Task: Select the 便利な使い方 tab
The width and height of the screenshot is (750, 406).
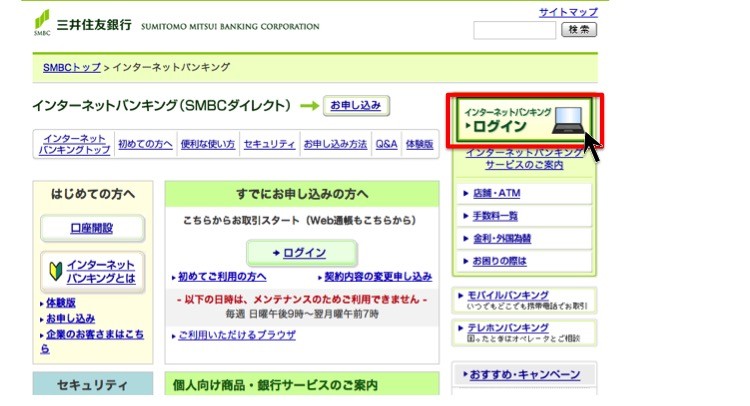Action: (208, 144)
